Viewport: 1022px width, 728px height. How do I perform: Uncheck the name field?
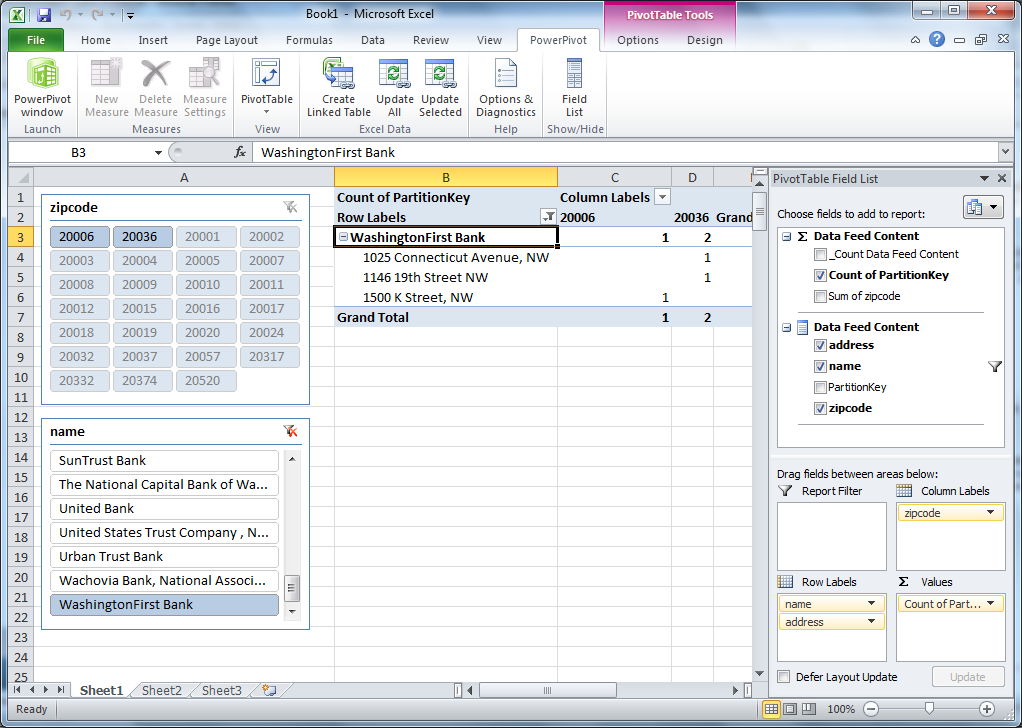click(x=821, y=366)
